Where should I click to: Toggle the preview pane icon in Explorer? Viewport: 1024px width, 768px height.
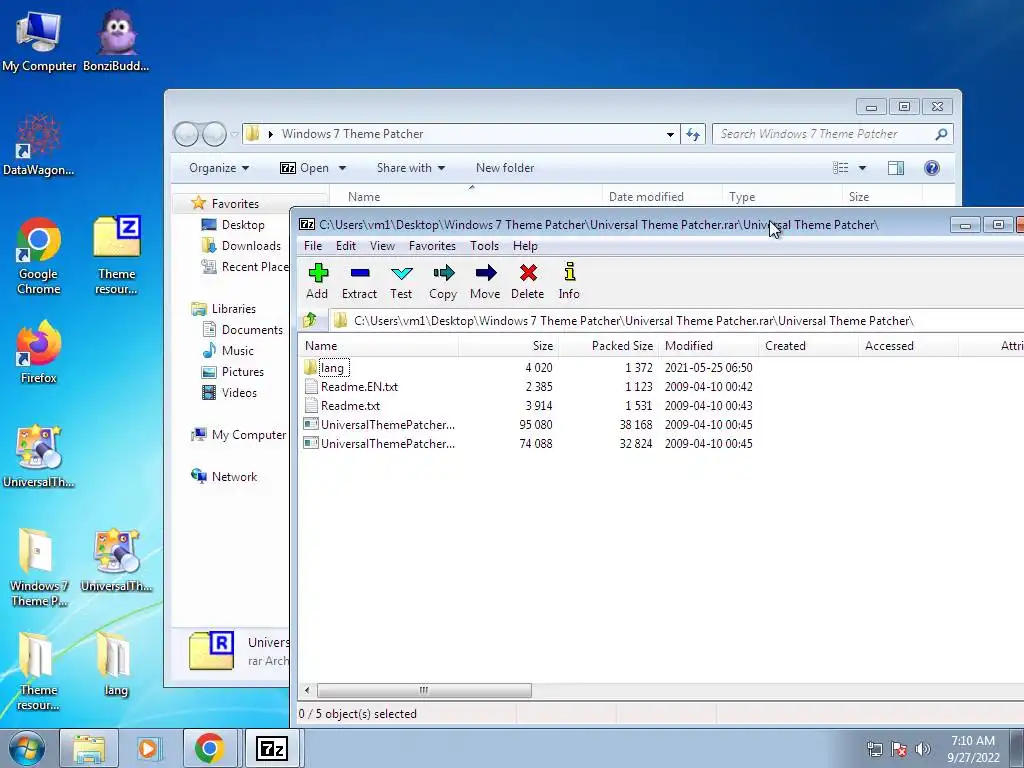pos(896,168)
